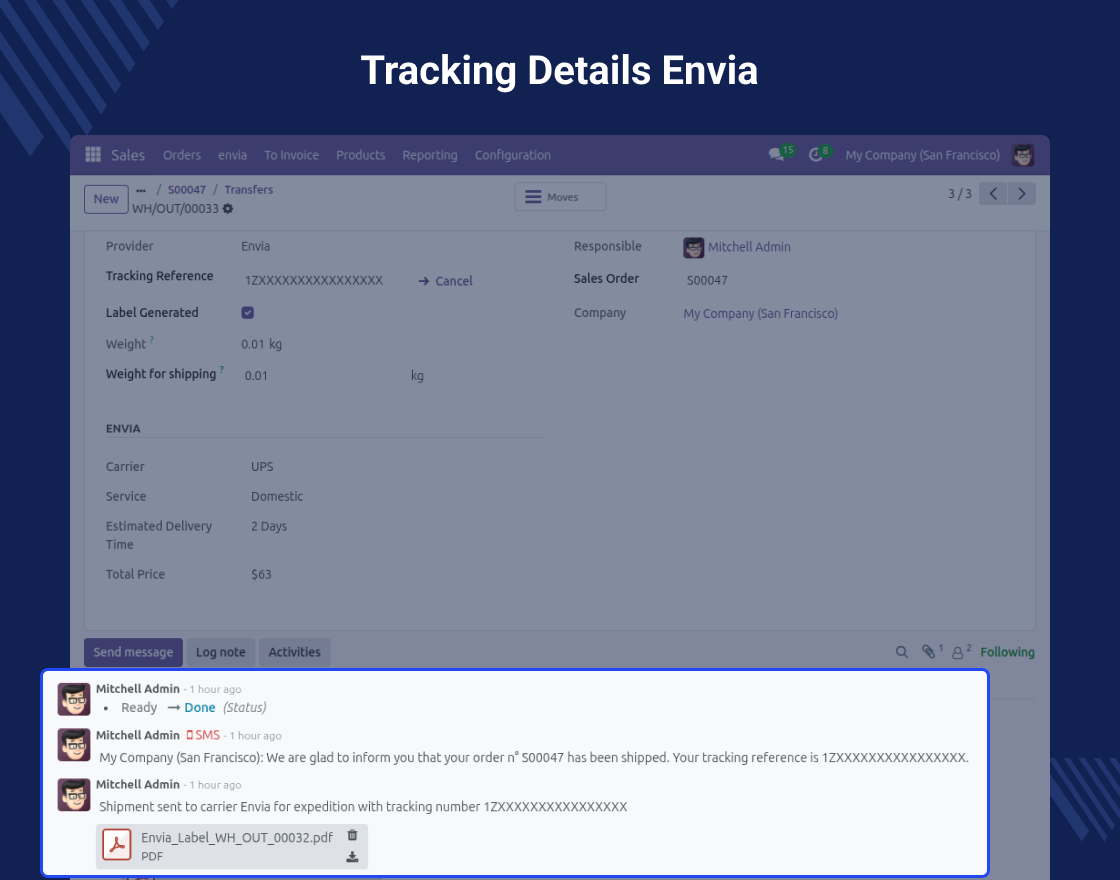Image resolution: width=1120 pixels, height=880 pixels.
Task: Switch to the Log note tab
Action: (x=221, y=652)
